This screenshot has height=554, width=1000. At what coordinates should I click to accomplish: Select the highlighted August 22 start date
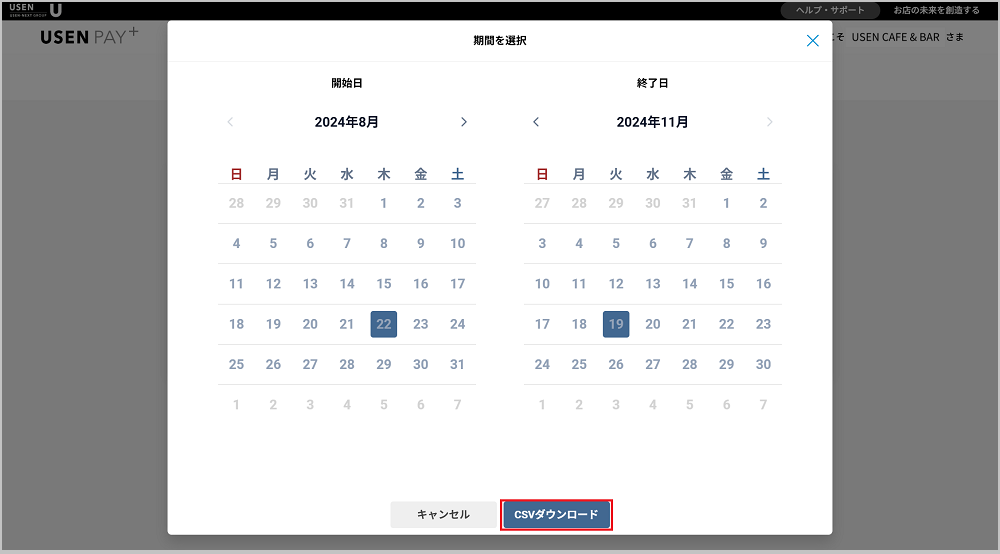click(384, 324)
